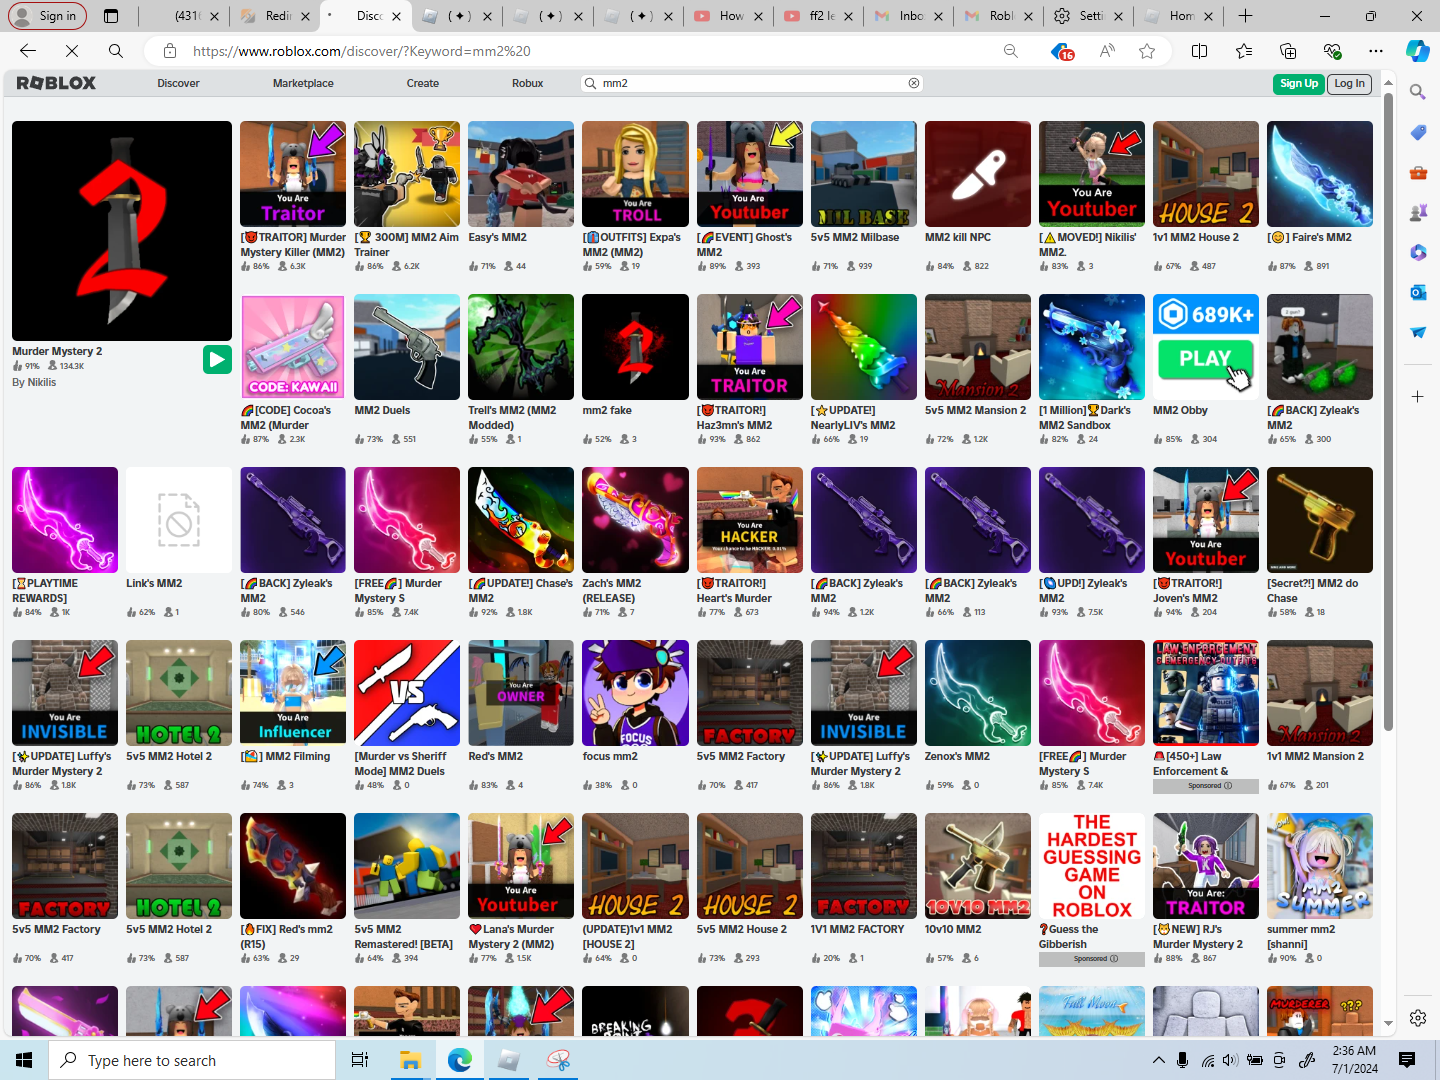
Task: Open the Favorites list
Action: (1244, 51)
